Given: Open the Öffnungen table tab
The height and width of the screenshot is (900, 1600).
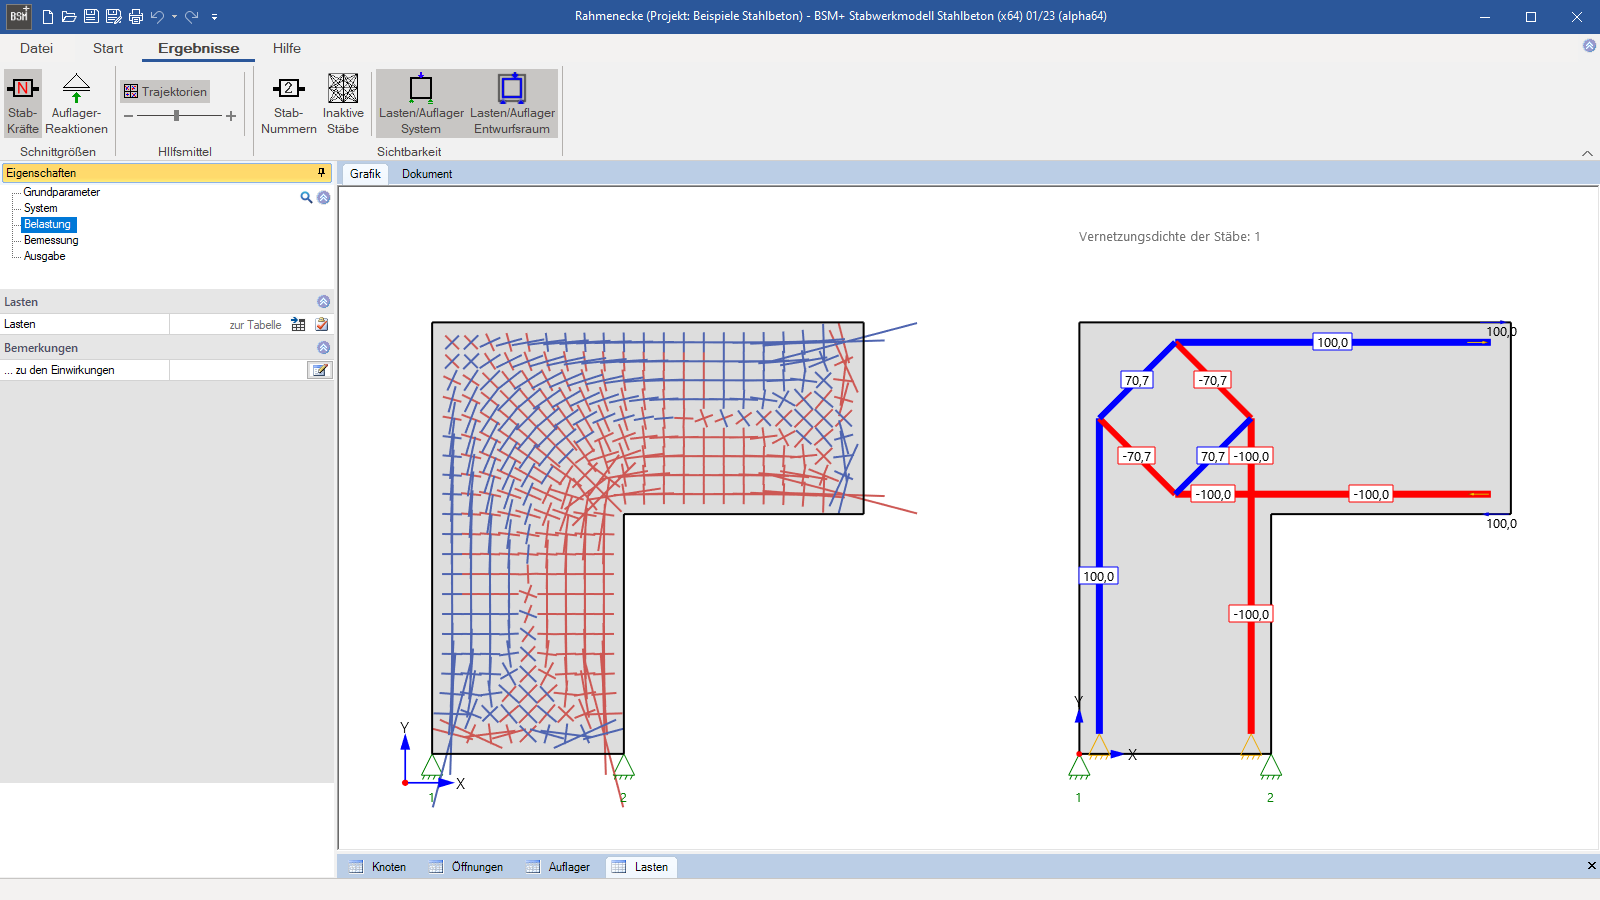Looking at the screenshot, I should [466, 867].
